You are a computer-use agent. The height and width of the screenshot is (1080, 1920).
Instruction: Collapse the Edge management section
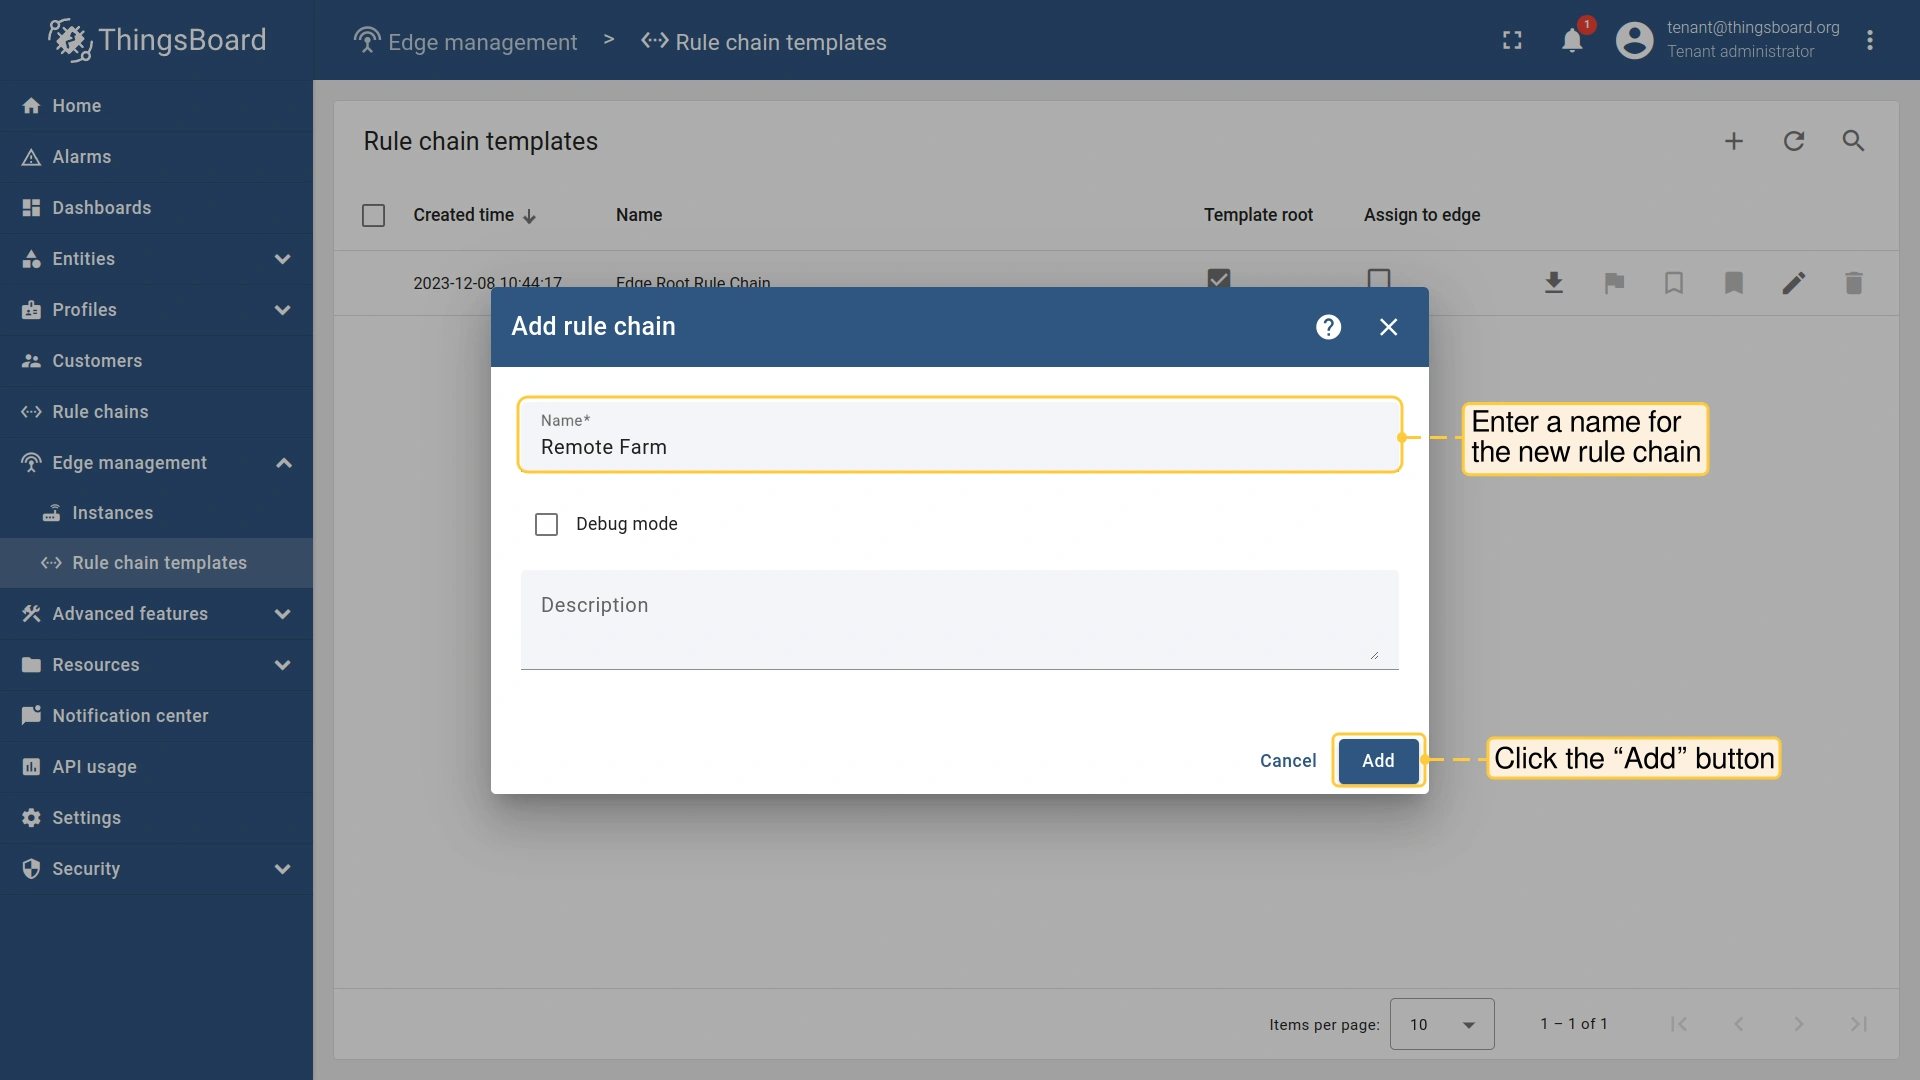click(283, 463)
